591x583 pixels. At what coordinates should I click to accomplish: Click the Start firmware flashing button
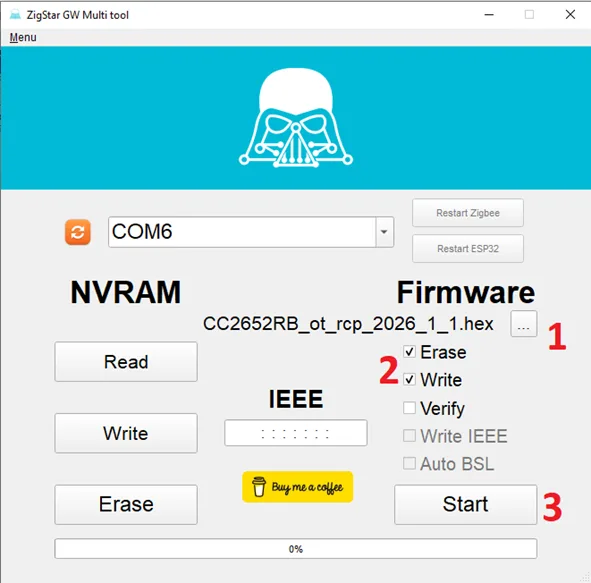pos(465,504)
